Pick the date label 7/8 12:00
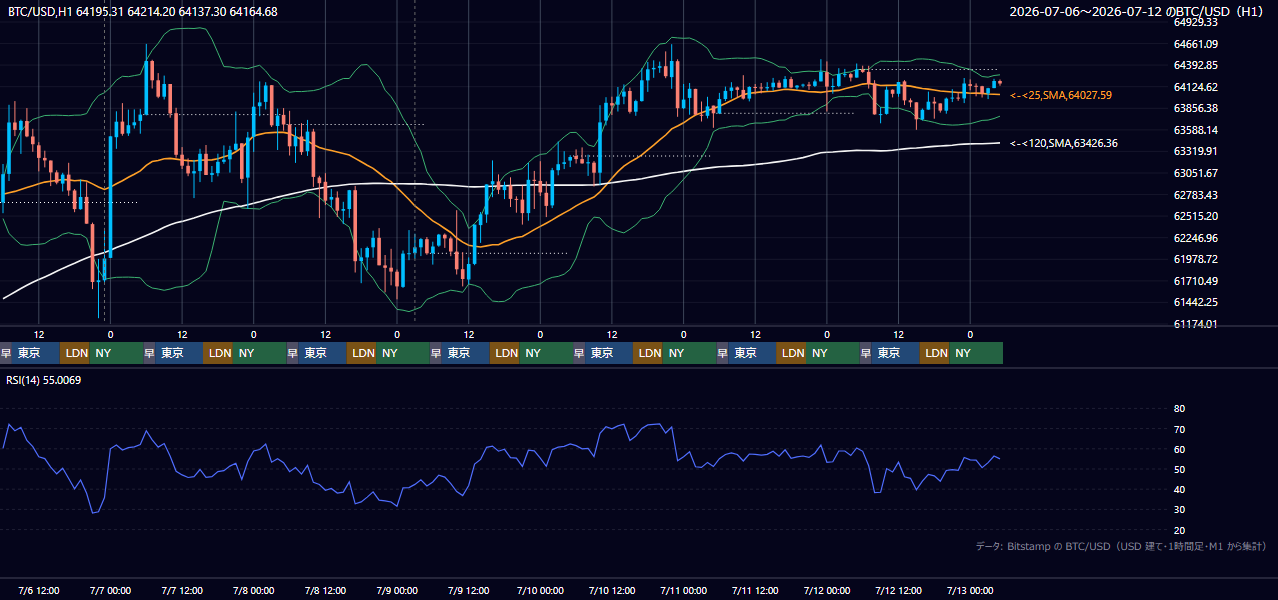Image resolution: width=1278 pixels, height=600 pixels. (325, 590)
